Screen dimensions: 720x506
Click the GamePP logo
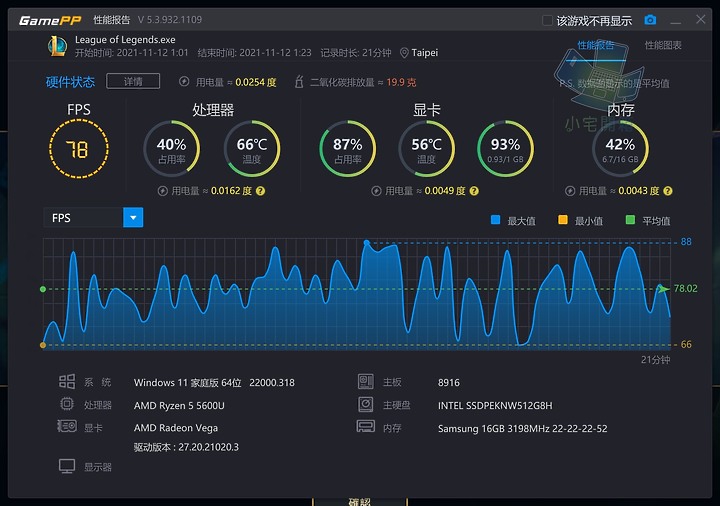50,20
